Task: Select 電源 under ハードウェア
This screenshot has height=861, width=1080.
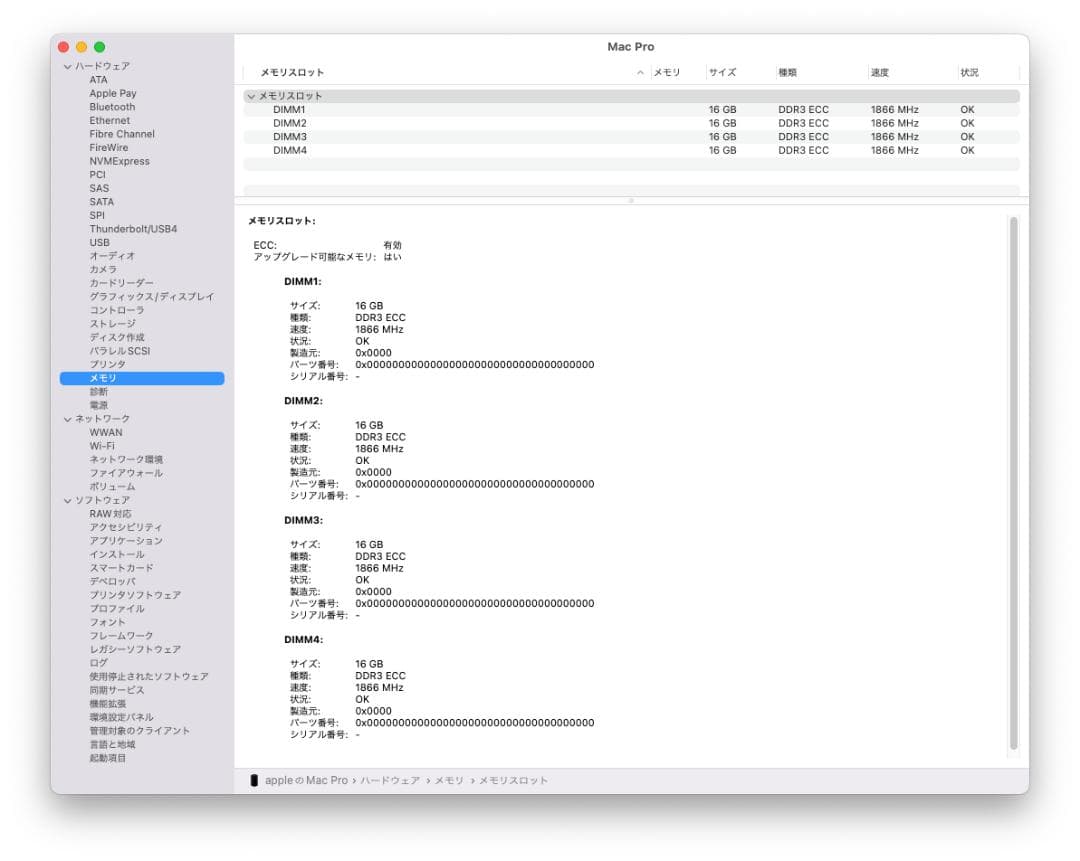Action: click(x=97, y=404)
